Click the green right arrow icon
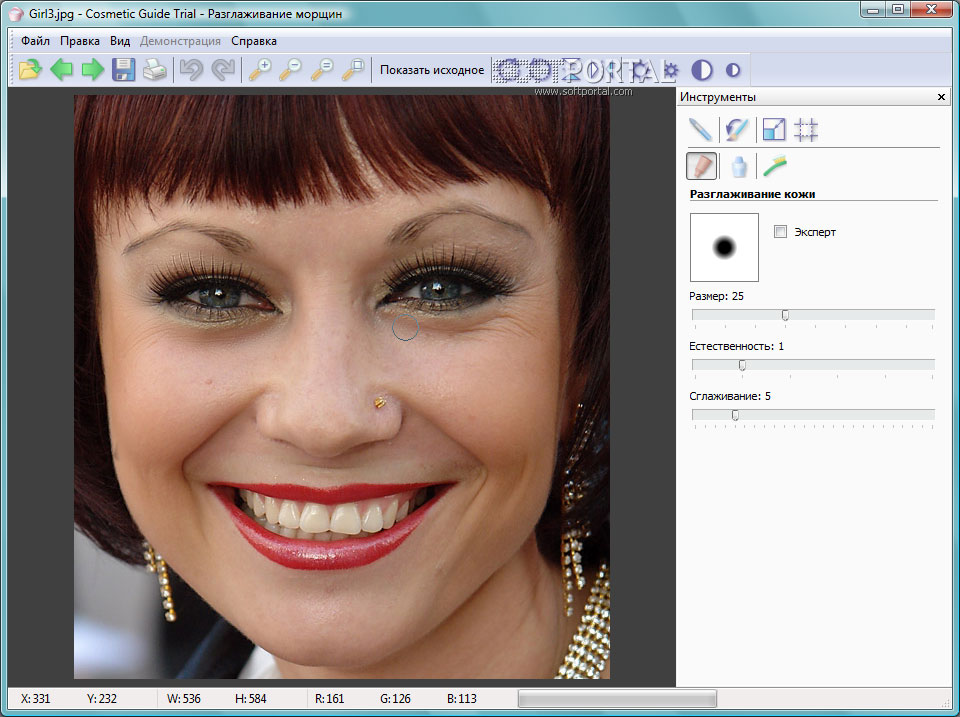This screenshot has height=717, width=960. point(93,70)
